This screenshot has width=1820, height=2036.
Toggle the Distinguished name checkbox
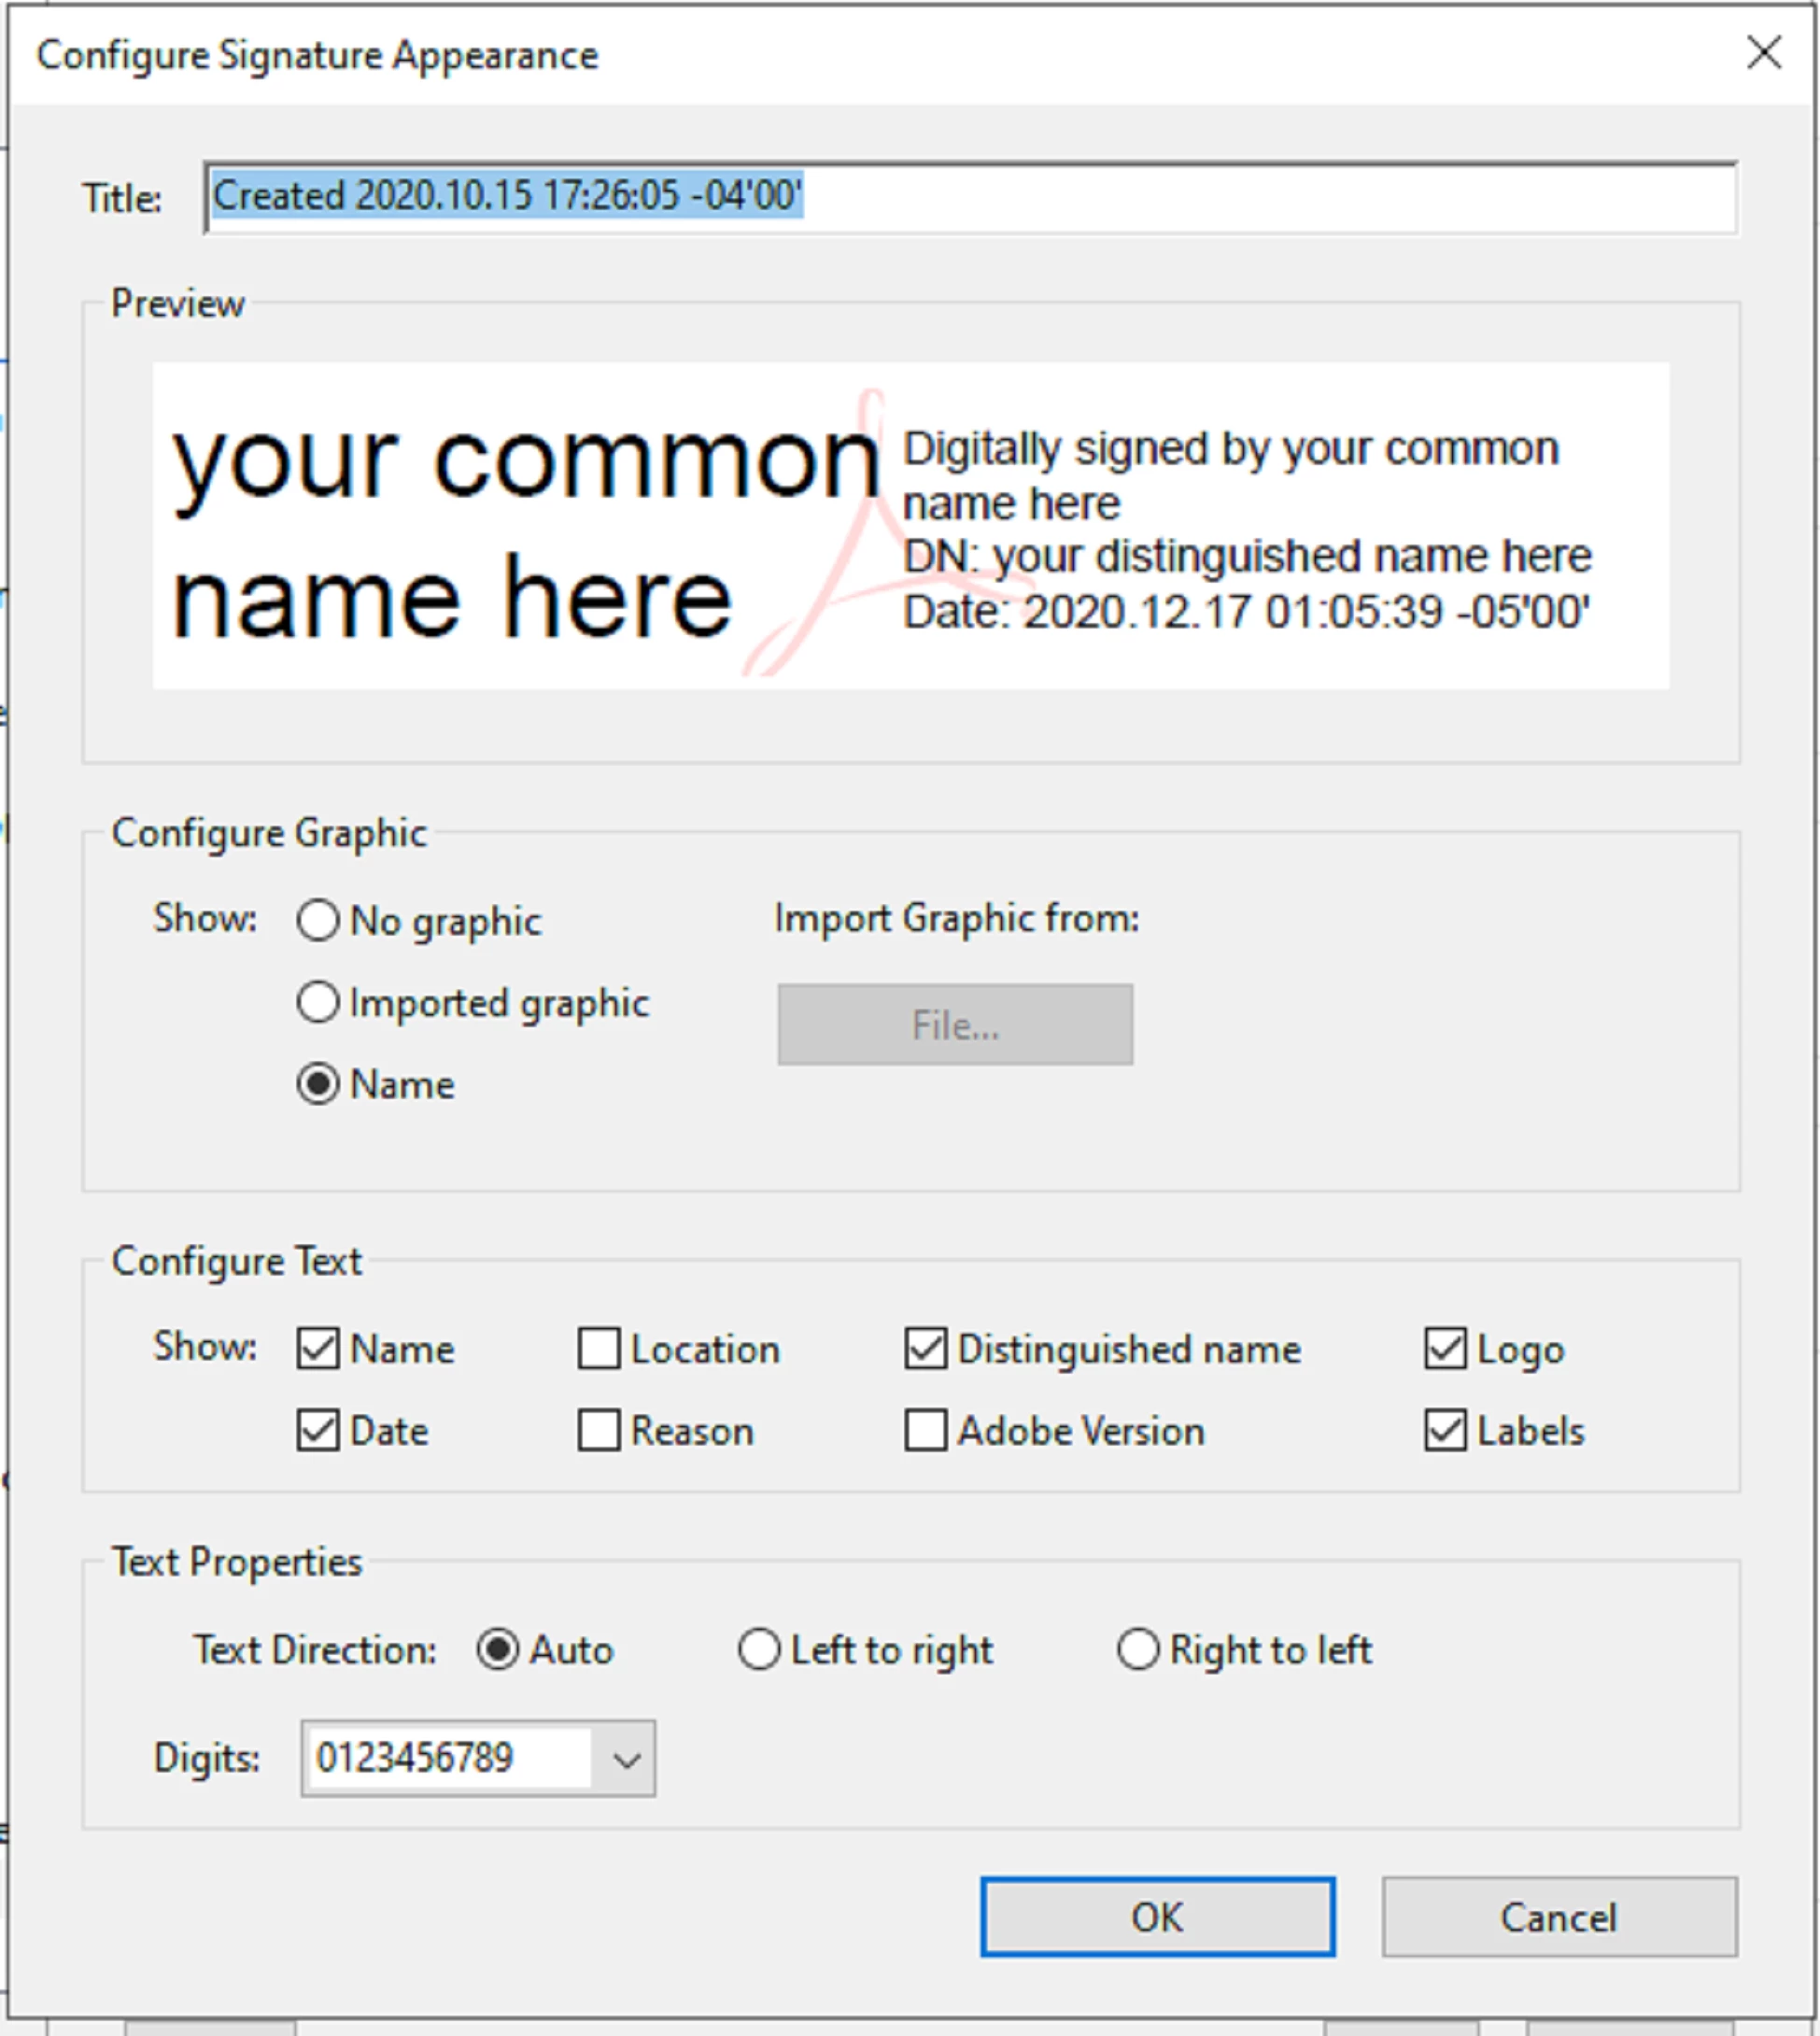tap(926, 1348)
